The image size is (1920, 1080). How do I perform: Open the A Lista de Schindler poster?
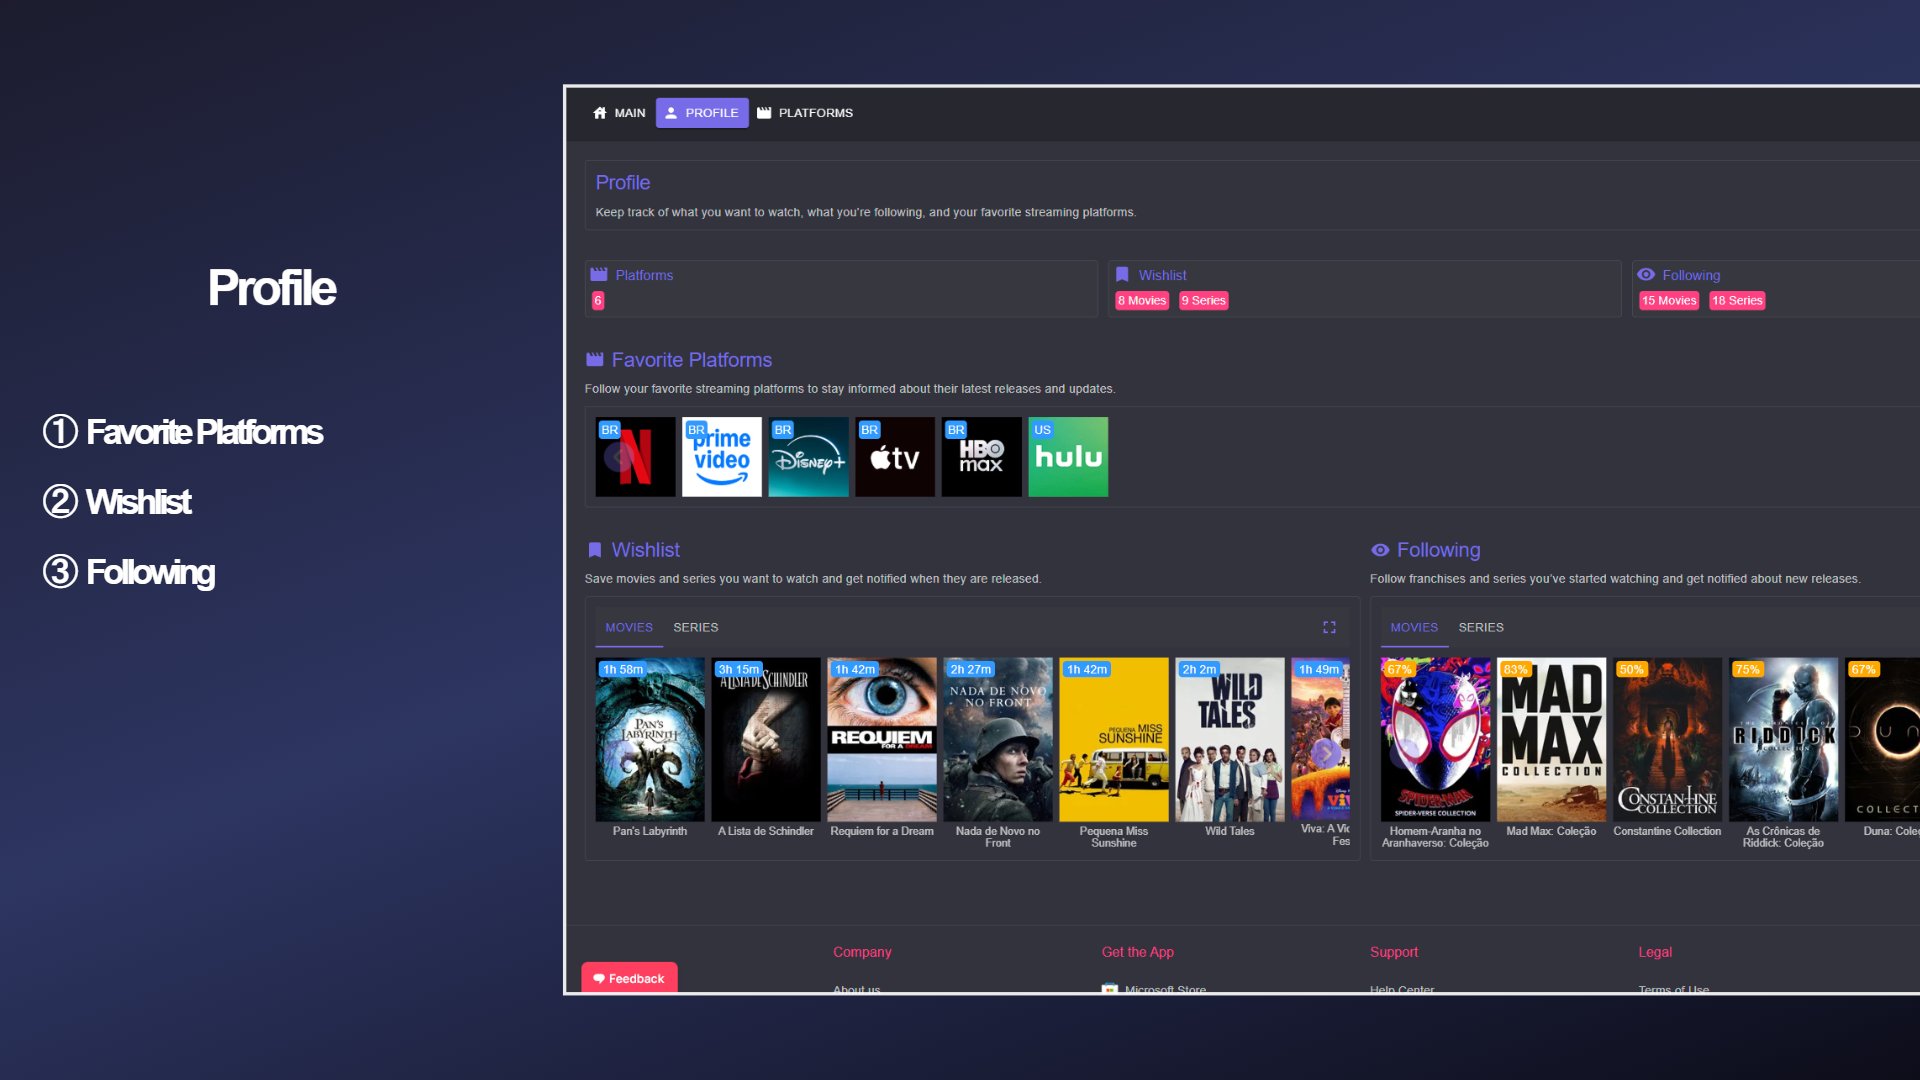[766, 740]
